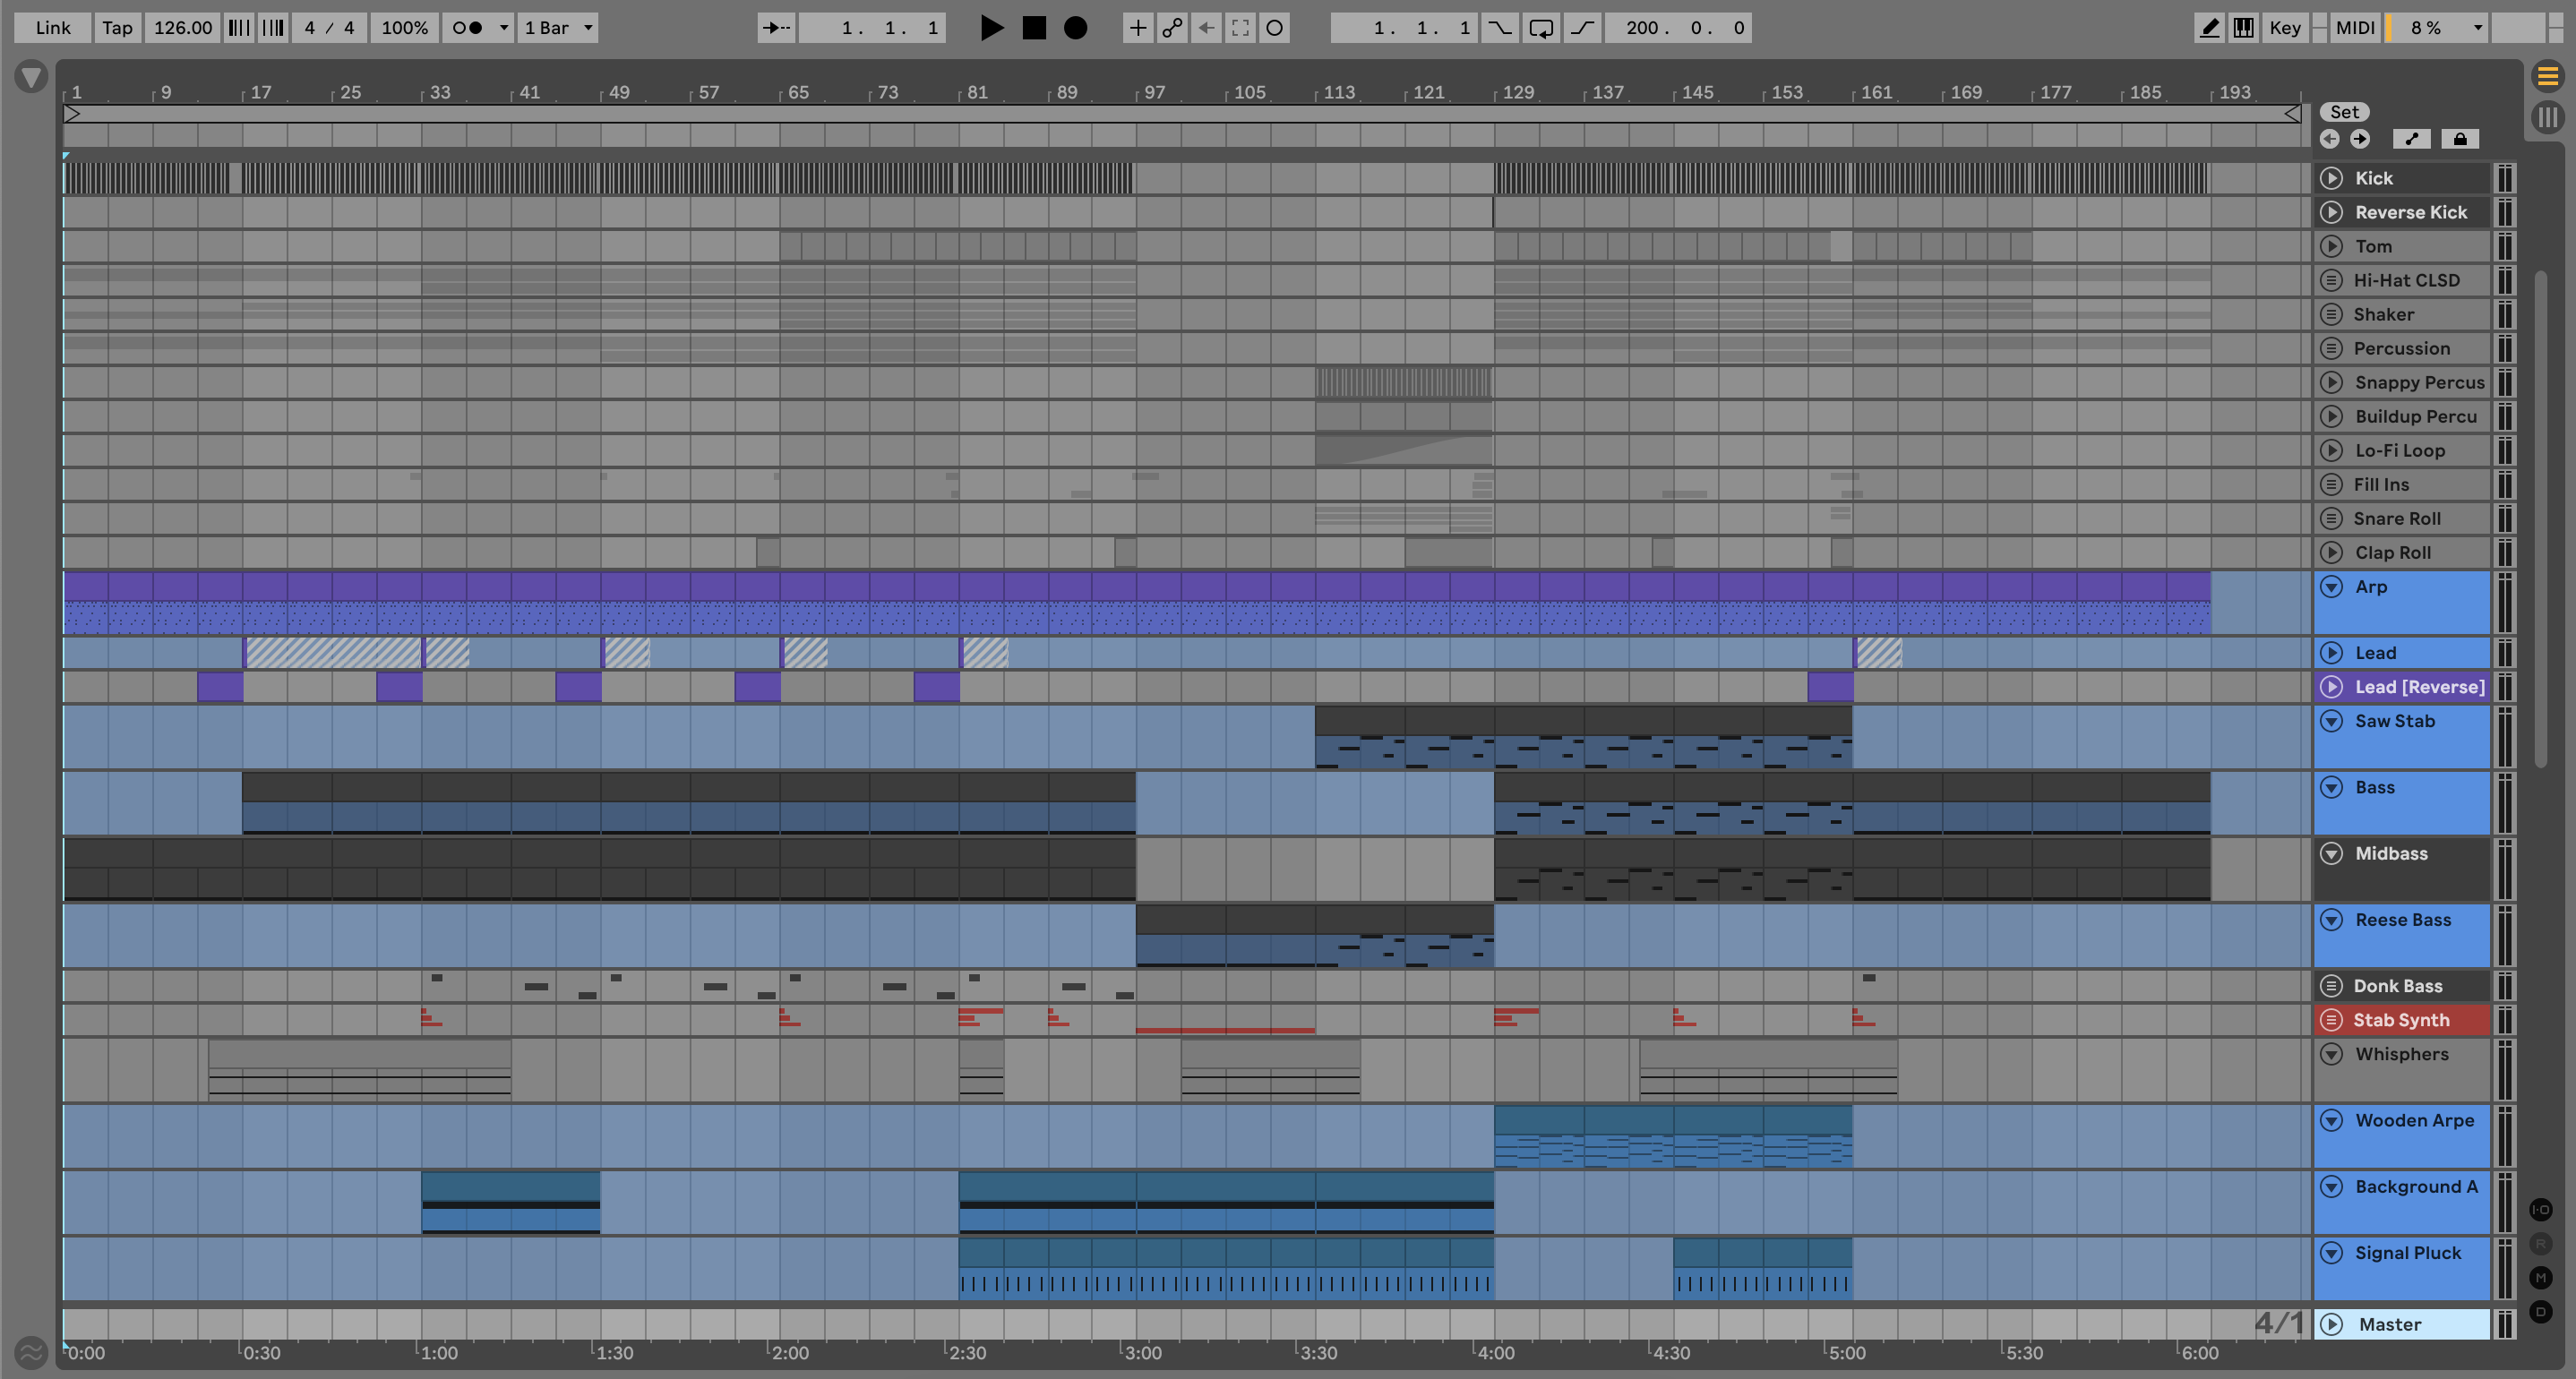The width and height of the screenshot is (2576, 1379).
Task: Toggle the Draw Mode pencil icon
Action: pyautogui.click(x=2209, y=28)
